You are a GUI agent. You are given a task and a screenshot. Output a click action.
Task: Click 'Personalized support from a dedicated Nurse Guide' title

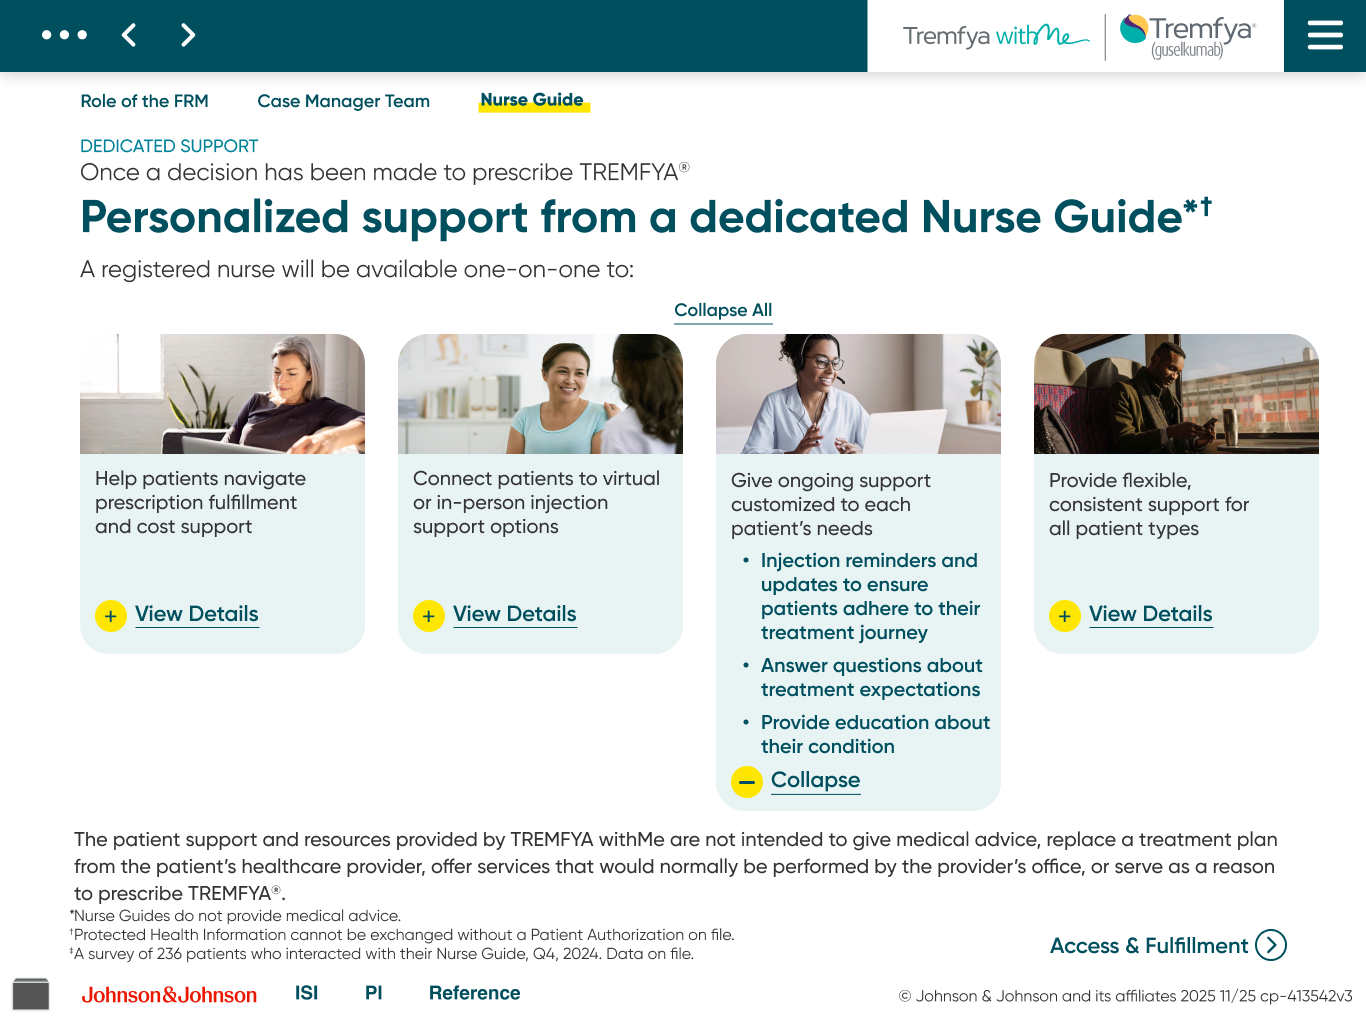point(645,217)
